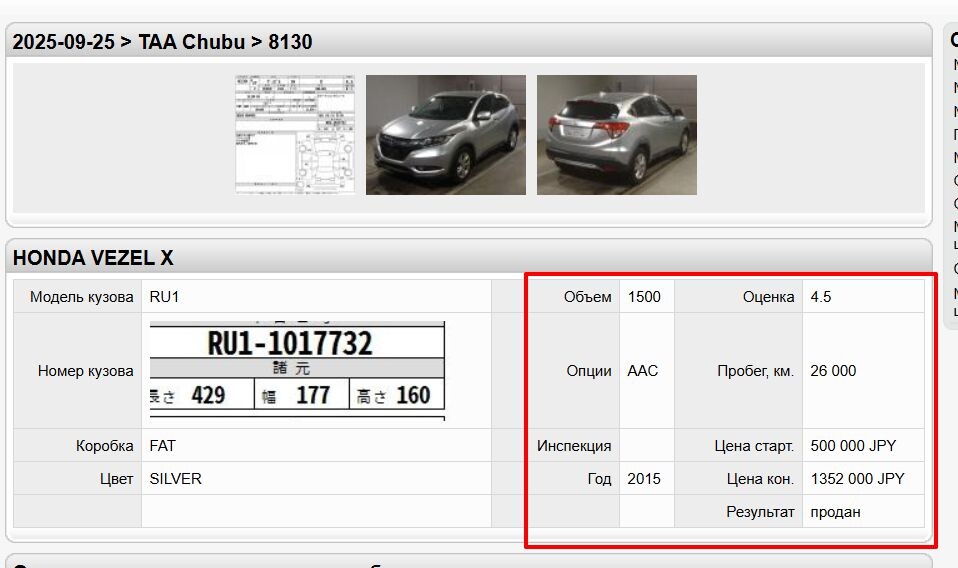Select the options value 'AAC'

point(643,371)
